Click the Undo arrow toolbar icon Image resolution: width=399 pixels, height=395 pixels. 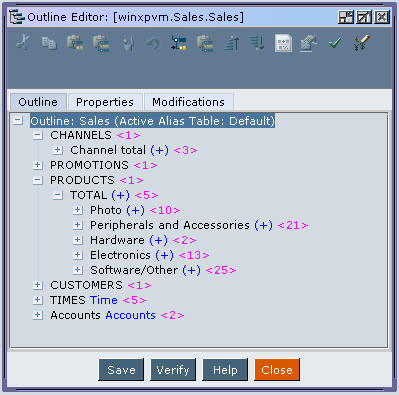click(153, 43)
